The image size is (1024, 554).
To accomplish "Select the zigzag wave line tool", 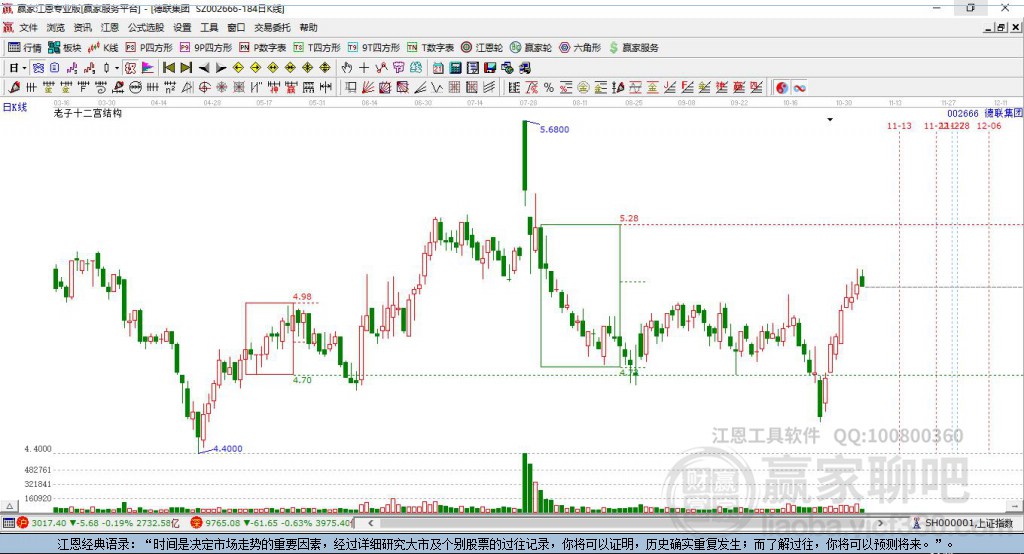I will [437, 87].
